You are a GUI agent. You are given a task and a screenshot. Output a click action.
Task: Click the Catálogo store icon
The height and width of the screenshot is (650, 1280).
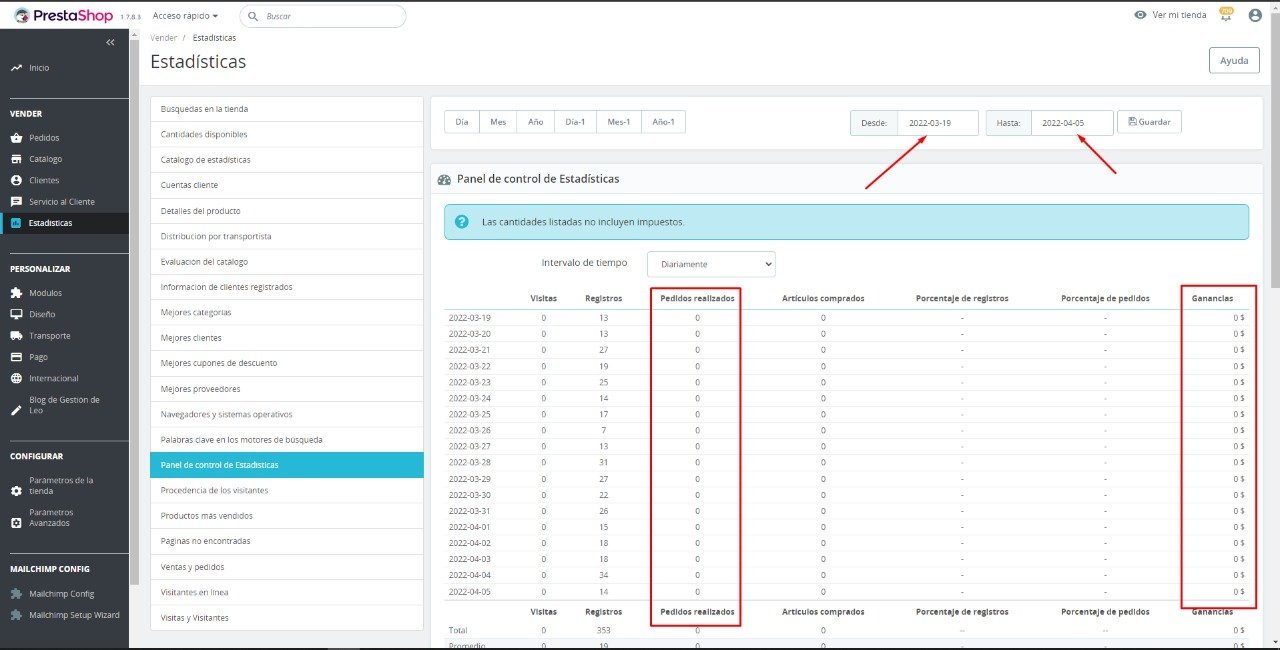(x=16, y=159)
